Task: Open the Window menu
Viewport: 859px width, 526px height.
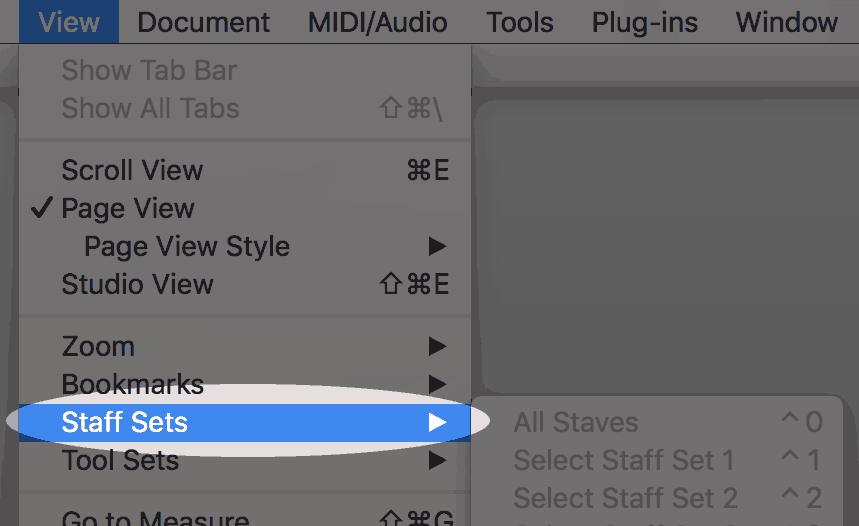Action: (x=787, y=22)
